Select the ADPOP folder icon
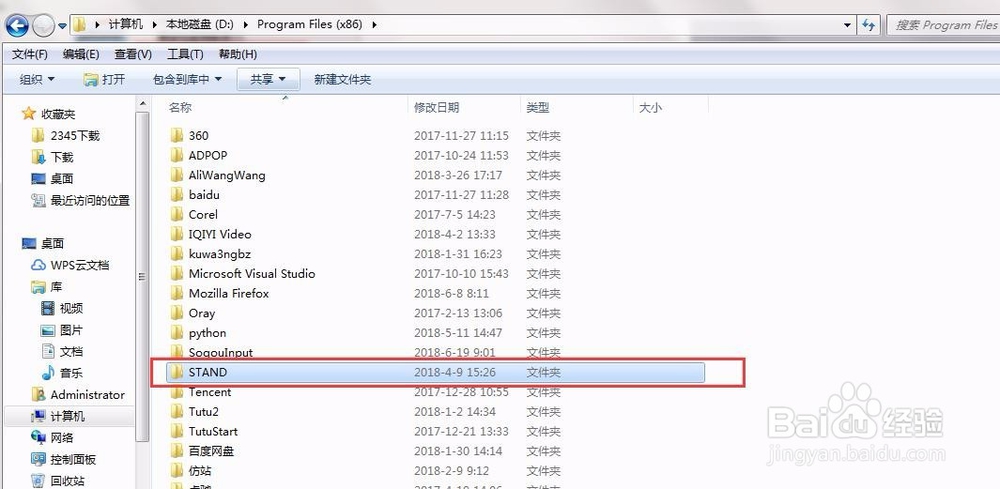This screenshot has width=1000, height=489. 177,155
